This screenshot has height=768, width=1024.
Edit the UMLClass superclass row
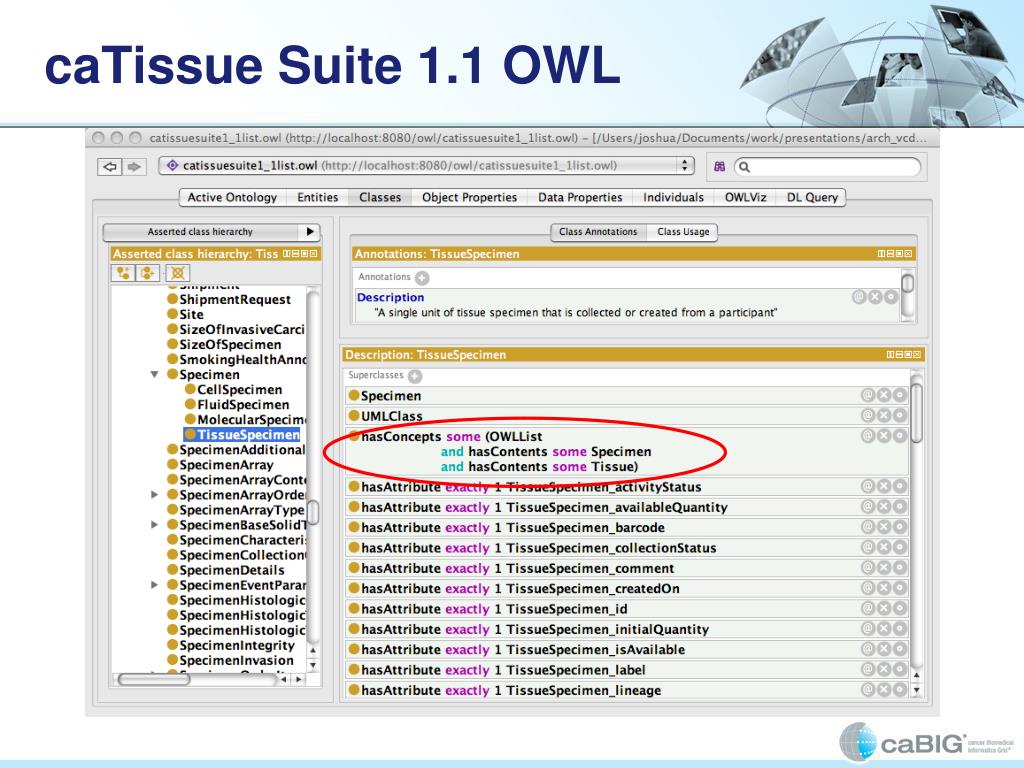[x=900, y=415]
